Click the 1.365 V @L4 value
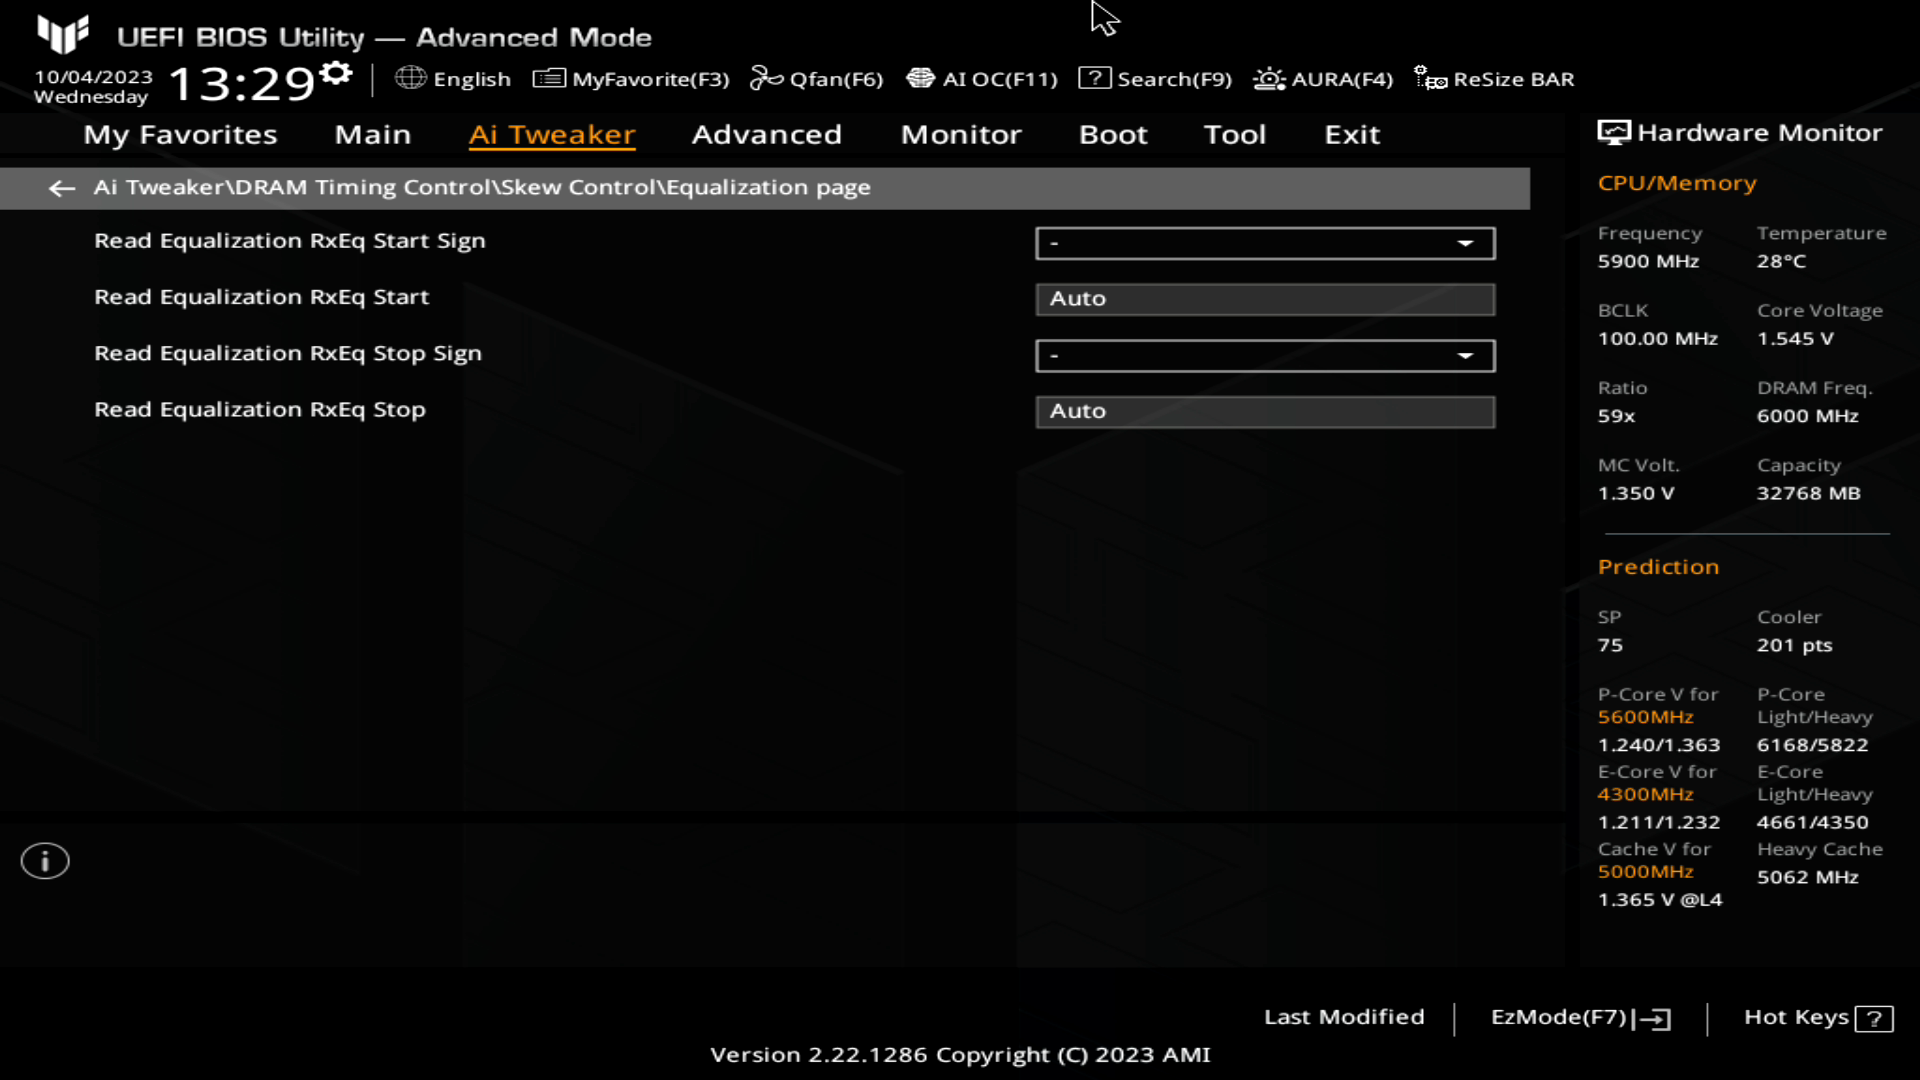The height and width of the screenshot is (1080, 1920). [1659, 900]
